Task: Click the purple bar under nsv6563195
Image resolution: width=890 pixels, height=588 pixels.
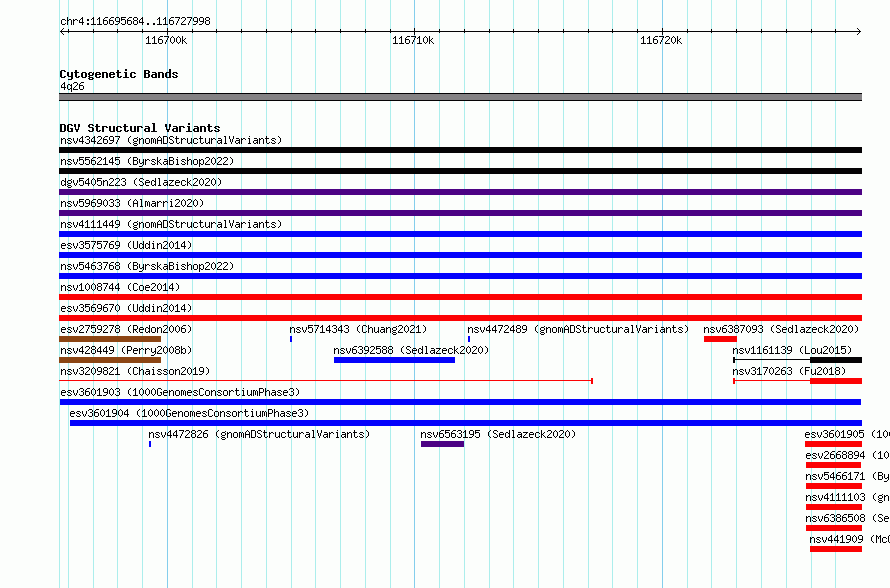Action: pos(442,444)
